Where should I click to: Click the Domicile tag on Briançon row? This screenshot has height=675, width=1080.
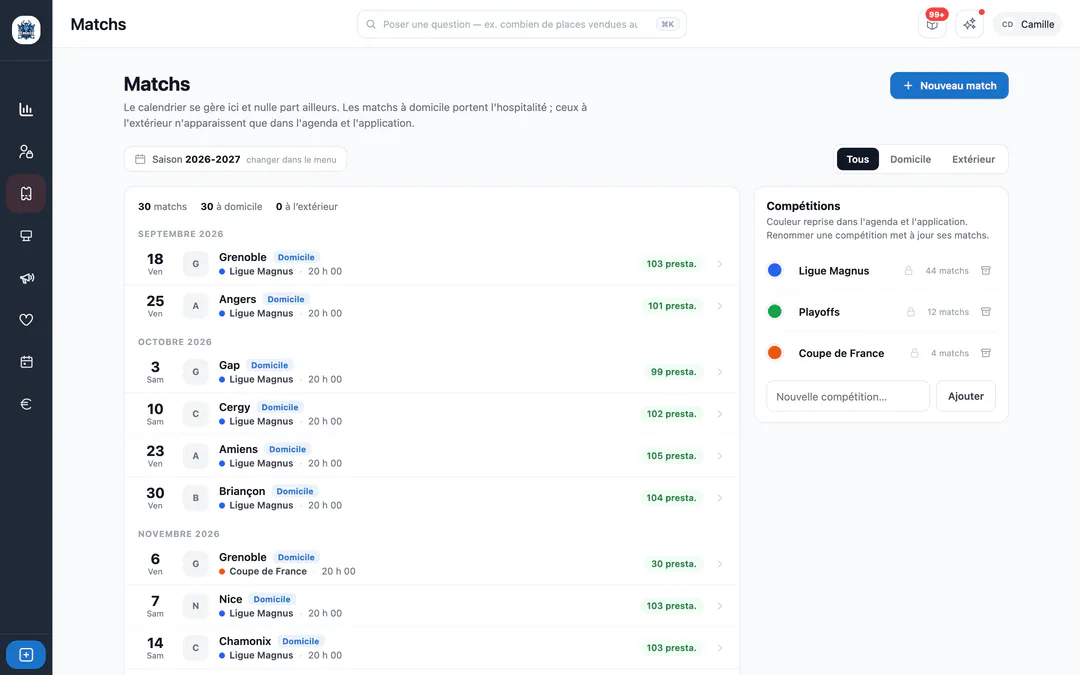295,491
